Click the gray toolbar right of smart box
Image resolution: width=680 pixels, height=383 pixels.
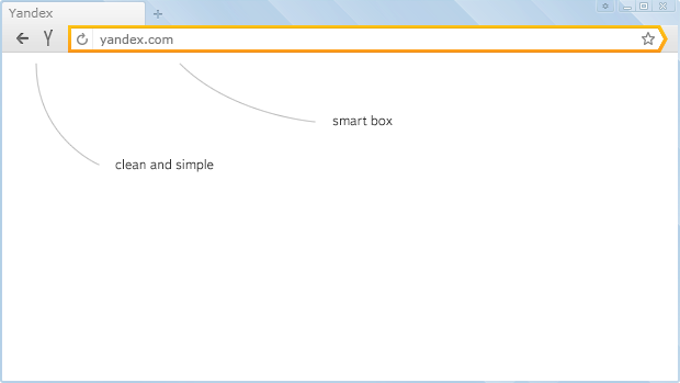coord(673,39)
